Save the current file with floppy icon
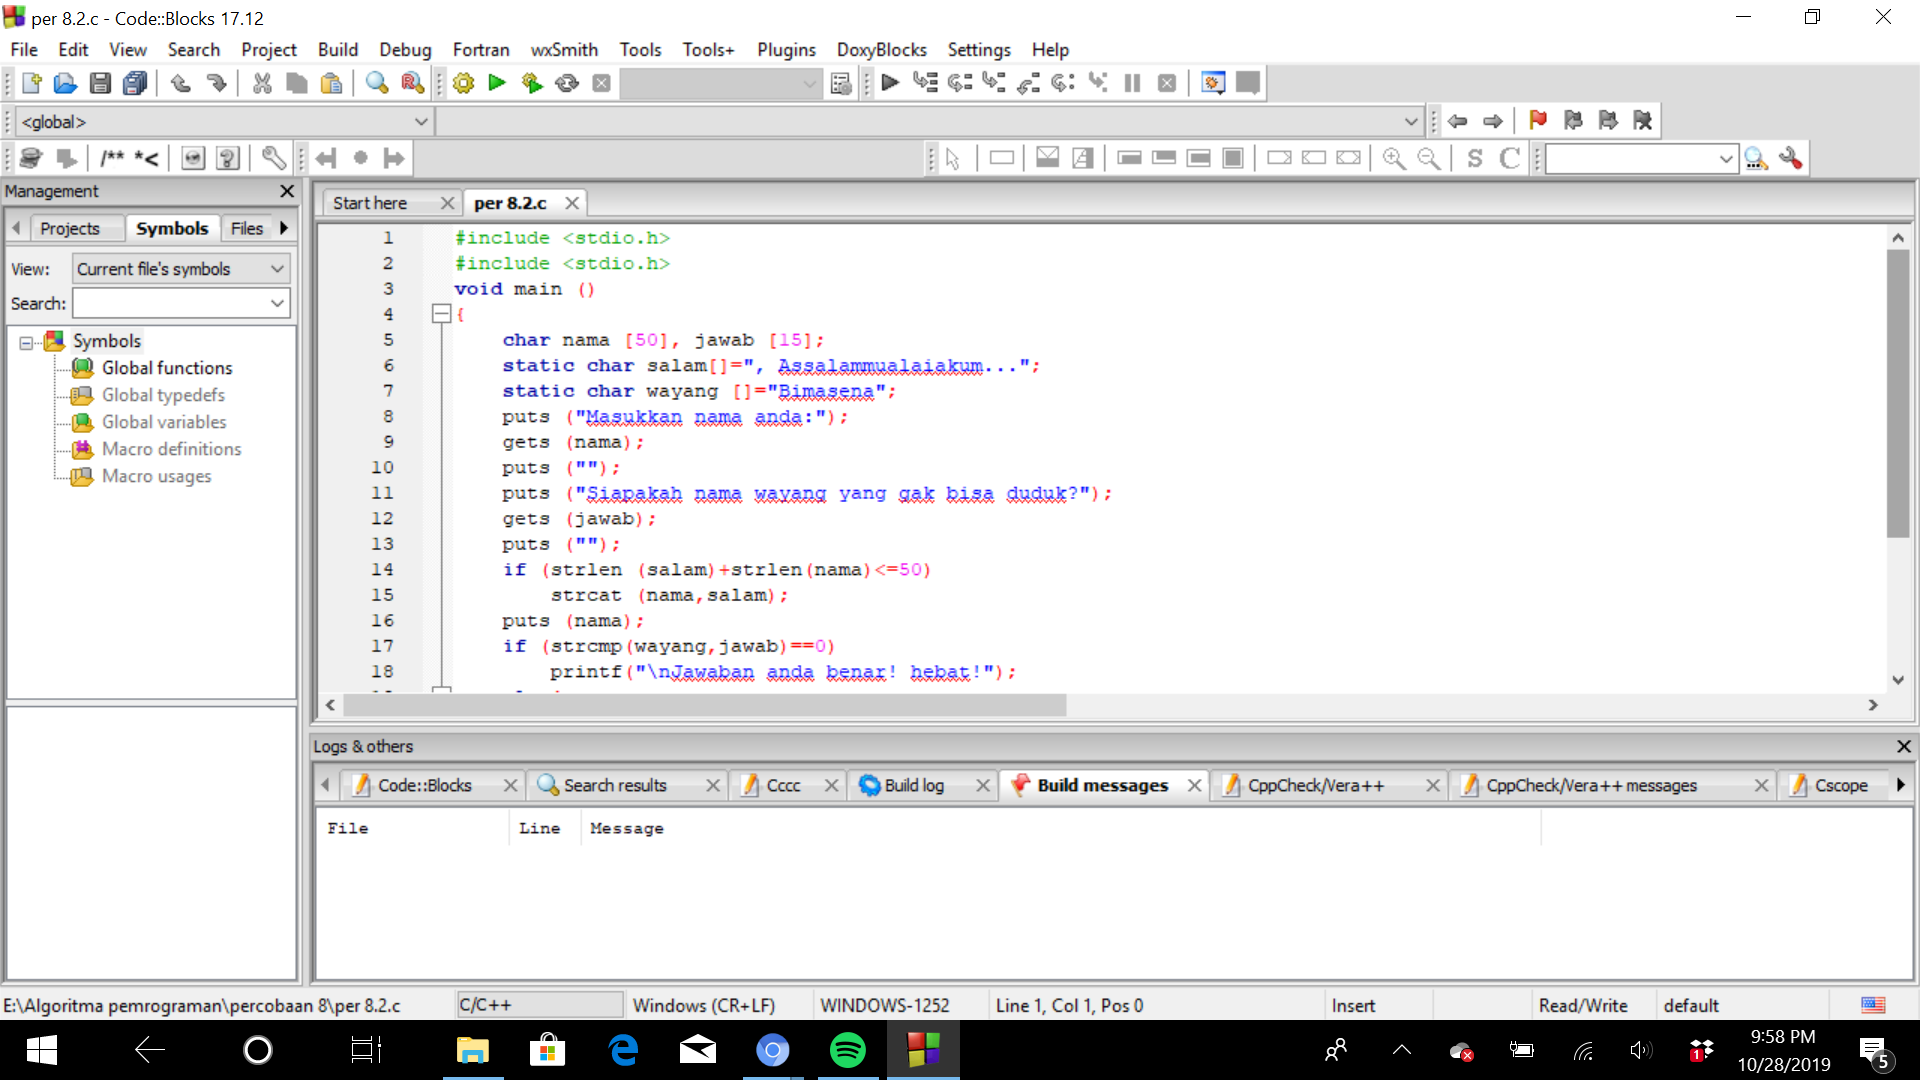1920x1080 pixels. coord(100,83)
